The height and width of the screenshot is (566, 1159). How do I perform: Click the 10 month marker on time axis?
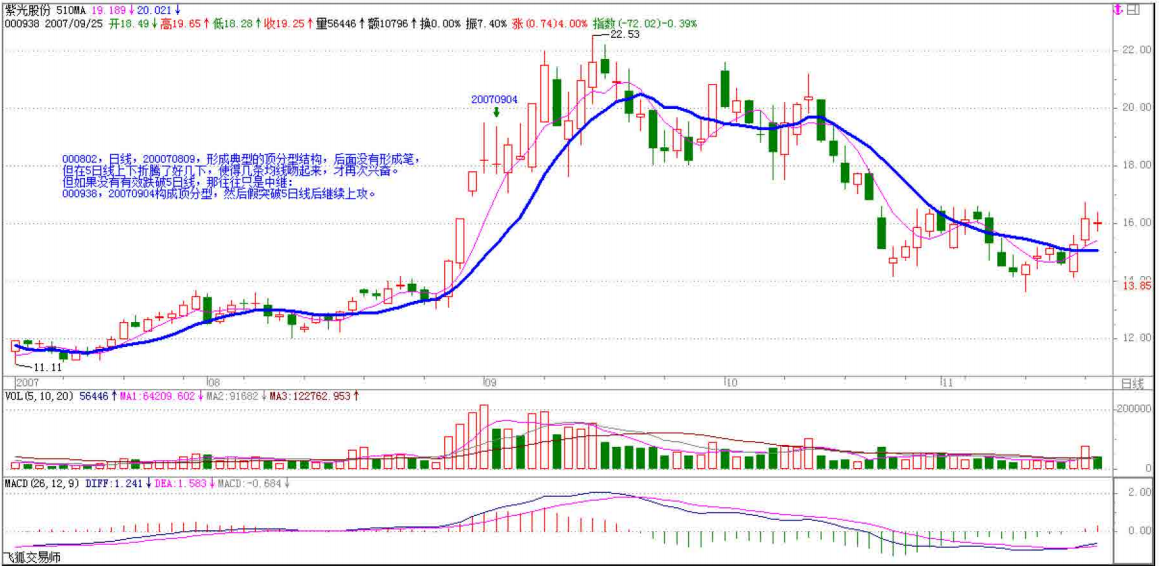[x=730, y=383]
